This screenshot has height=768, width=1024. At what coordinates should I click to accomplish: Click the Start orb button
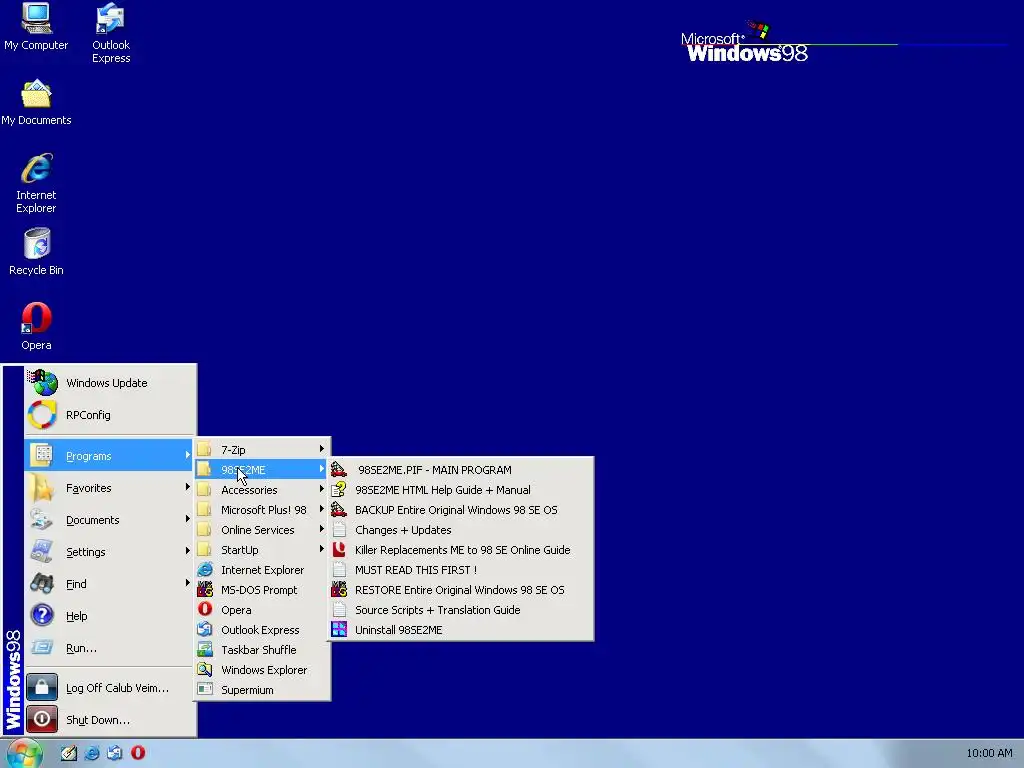pos(24,753)
